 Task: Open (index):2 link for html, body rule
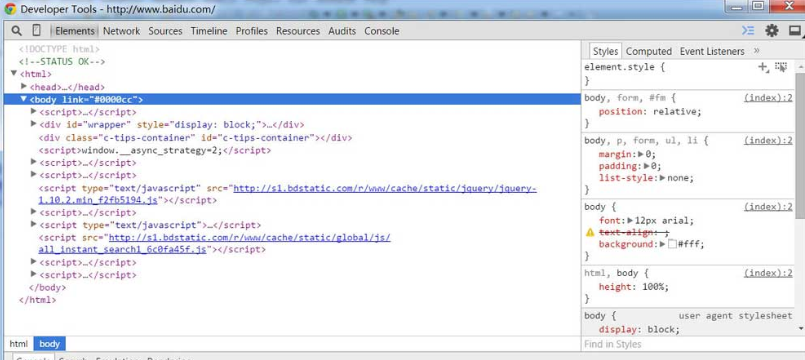pyautogui.click(x=768, y=273)
